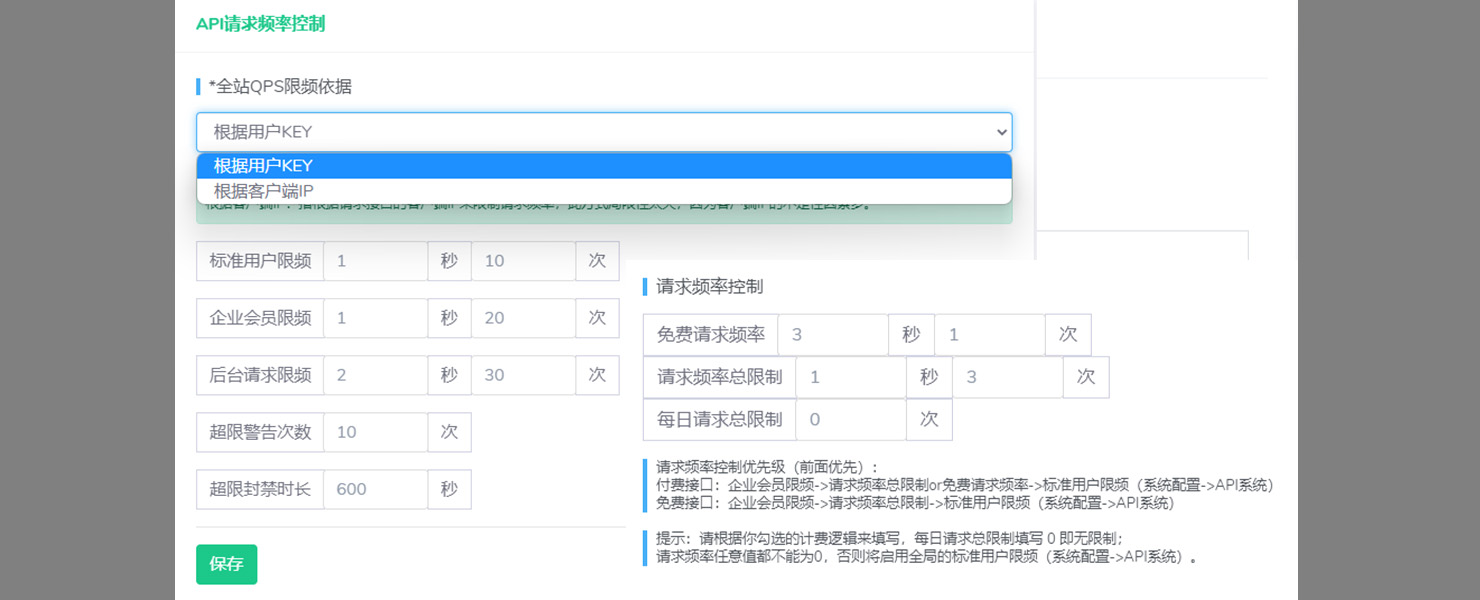
Task: Click 标准用户限频 seconds input field
Action: [x=375, y=261]
